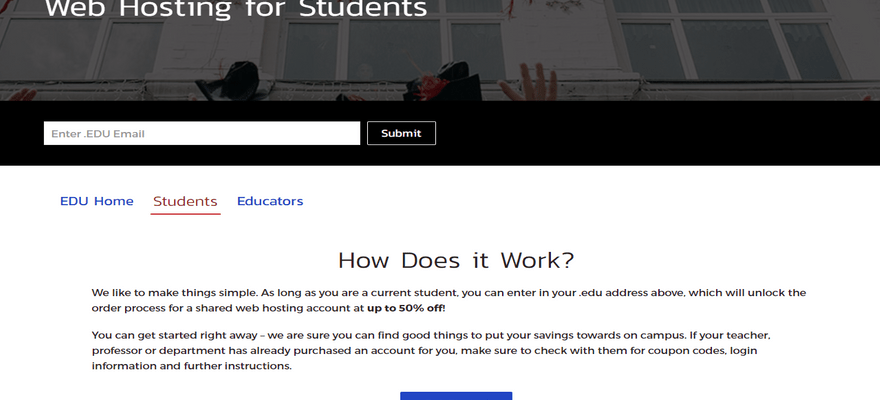Click the bold "up to 50% off" text
Screen dimensions: 880x400
405,308
